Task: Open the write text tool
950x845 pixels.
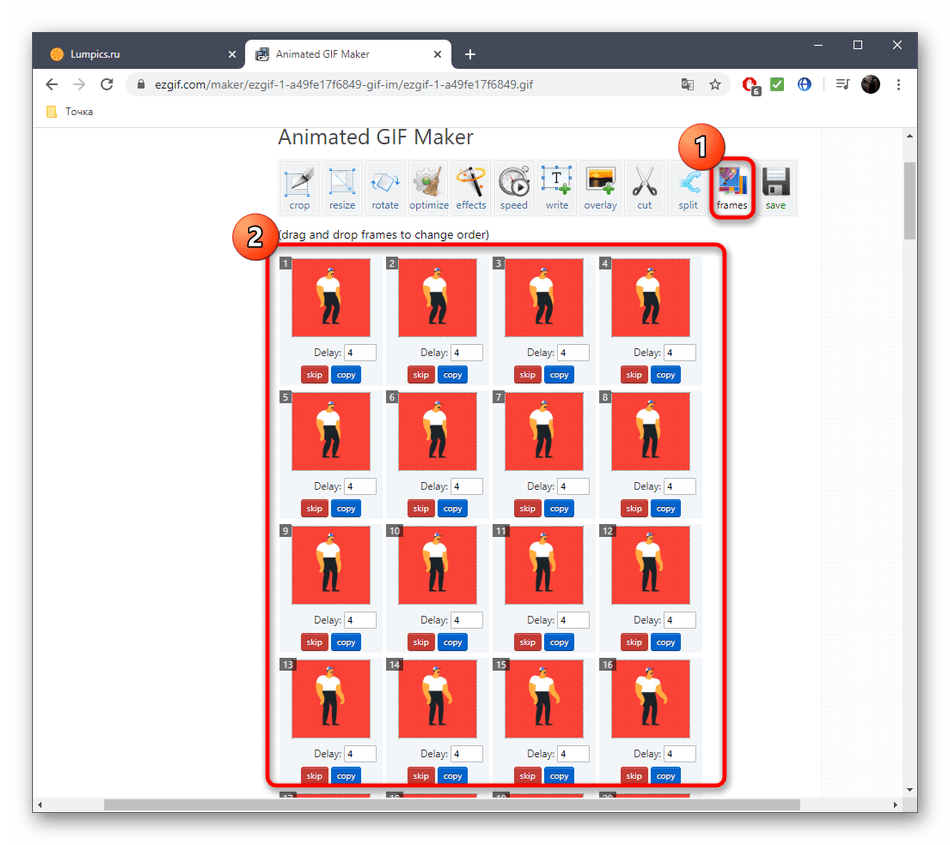Action: pos(557,188)
